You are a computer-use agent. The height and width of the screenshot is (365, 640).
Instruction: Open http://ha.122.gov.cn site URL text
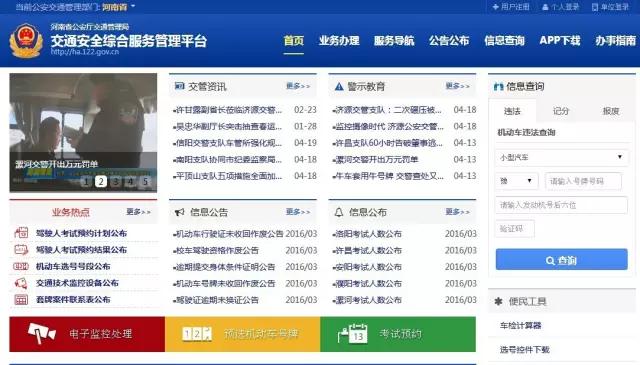[x=85, y=52]
